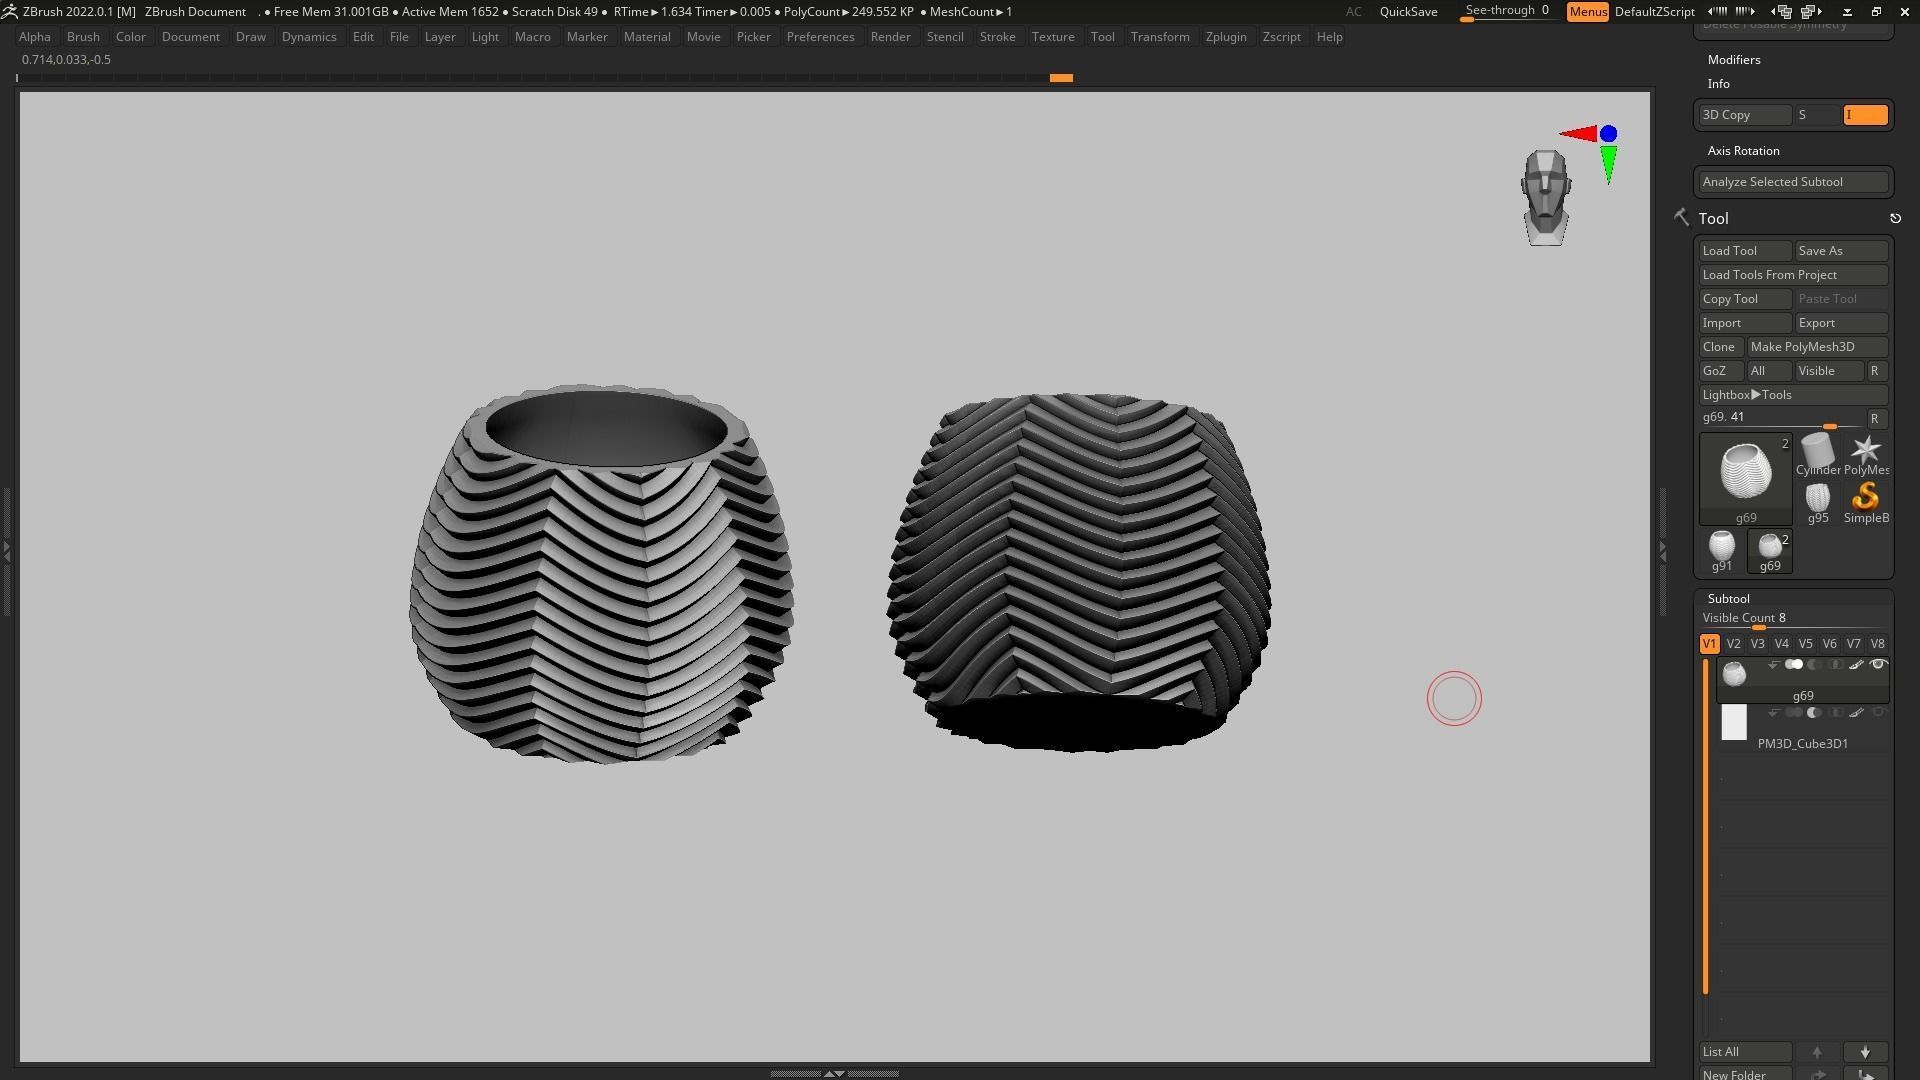Click g69 subtool arrow-down icon

1773,665
